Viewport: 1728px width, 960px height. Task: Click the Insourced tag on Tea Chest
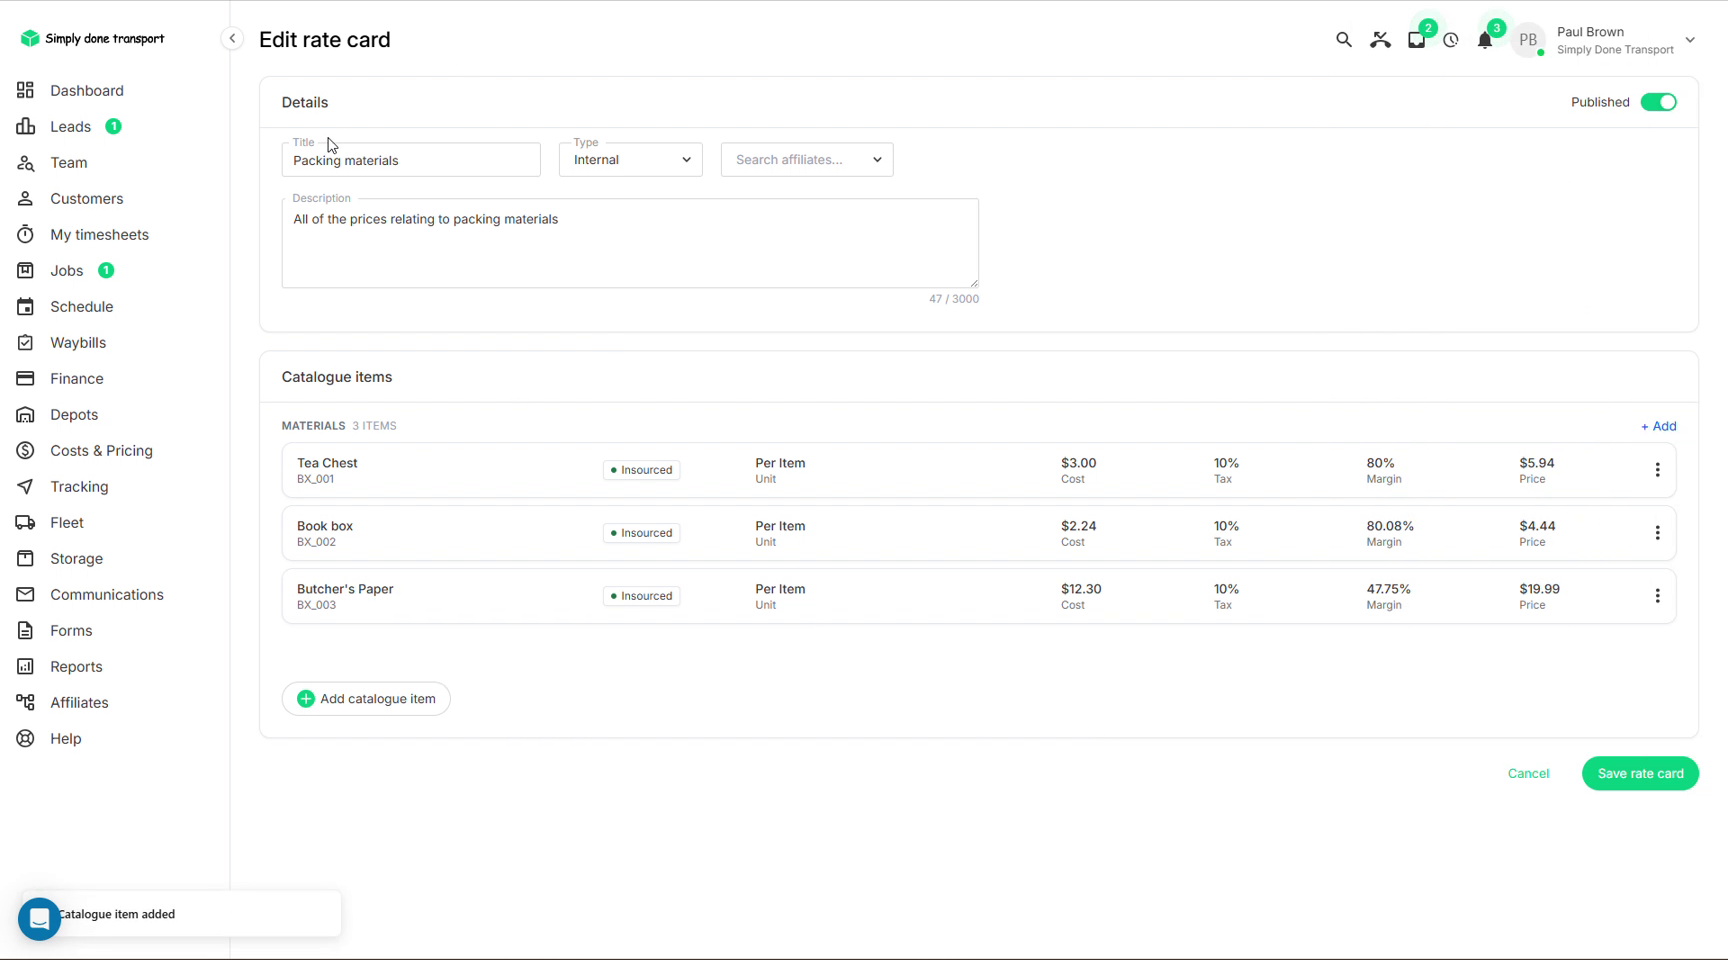pyautogui.click(x=641, y=470)
